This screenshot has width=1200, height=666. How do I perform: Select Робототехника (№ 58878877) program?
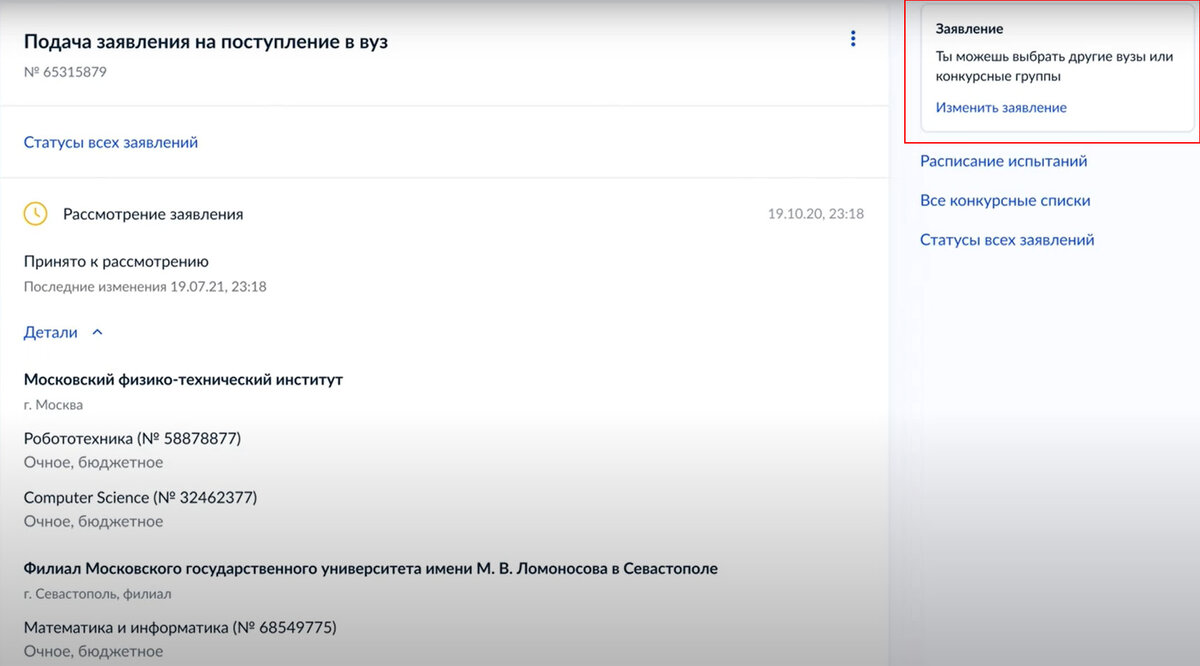click(132, 438)
